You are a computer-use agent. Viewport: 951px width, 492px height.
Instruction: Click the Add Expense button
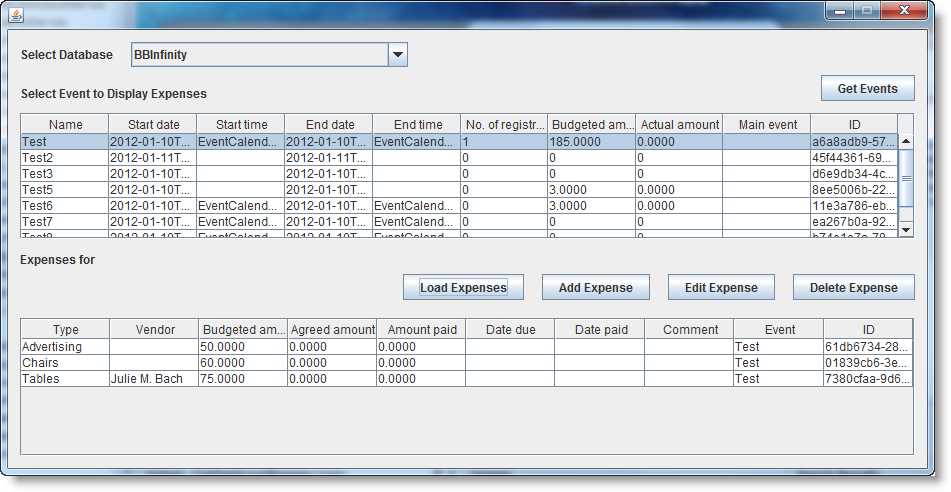point(596,288)
